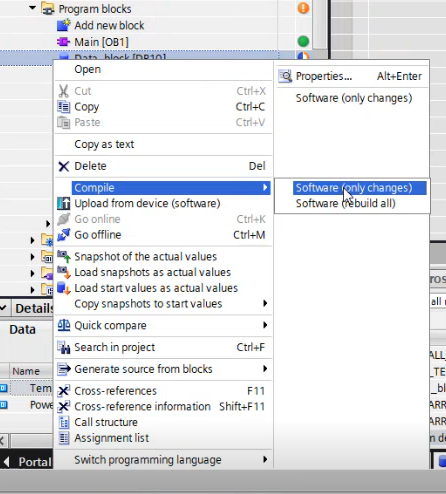Click the Delete X icon
The height and width of the screenshot is (494, 446).
pyautogui.click(x=64, y=166)
